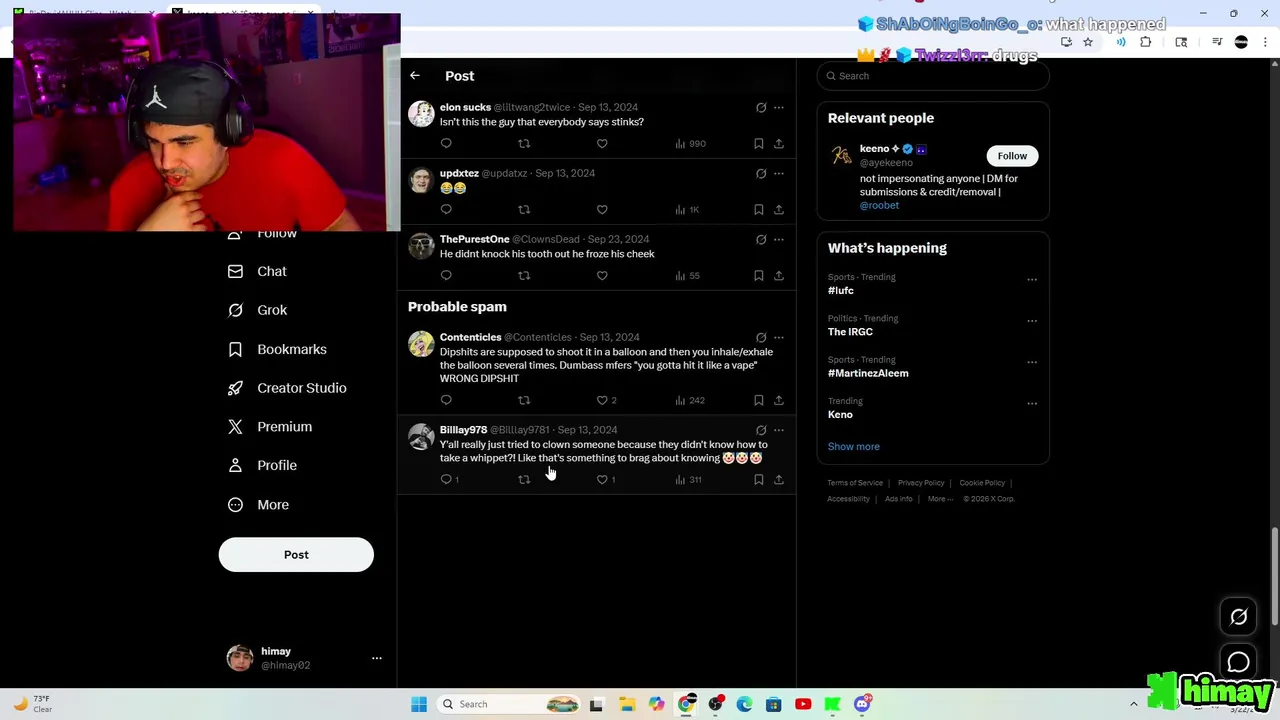1280x720 pixels.
Task: Open the browser extensions puzzle icon
Action: click(1146, 42)
